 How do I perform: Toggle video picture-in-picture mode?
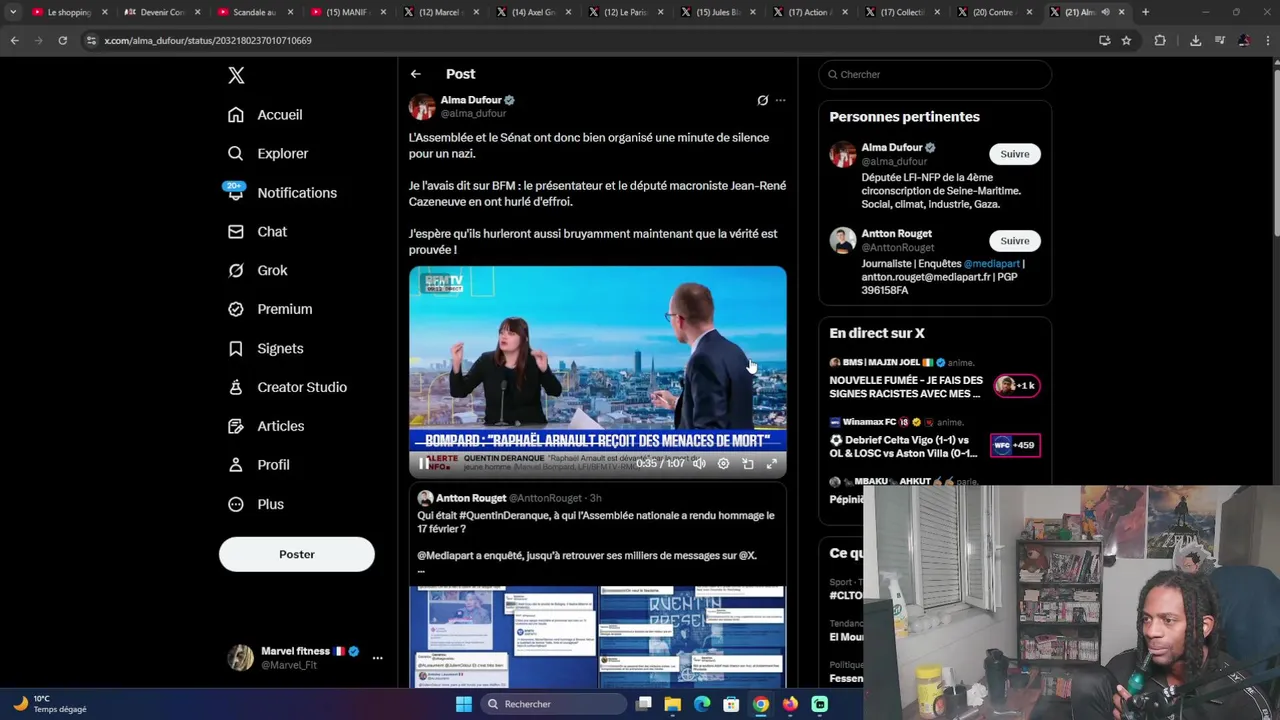click(747, 464)
